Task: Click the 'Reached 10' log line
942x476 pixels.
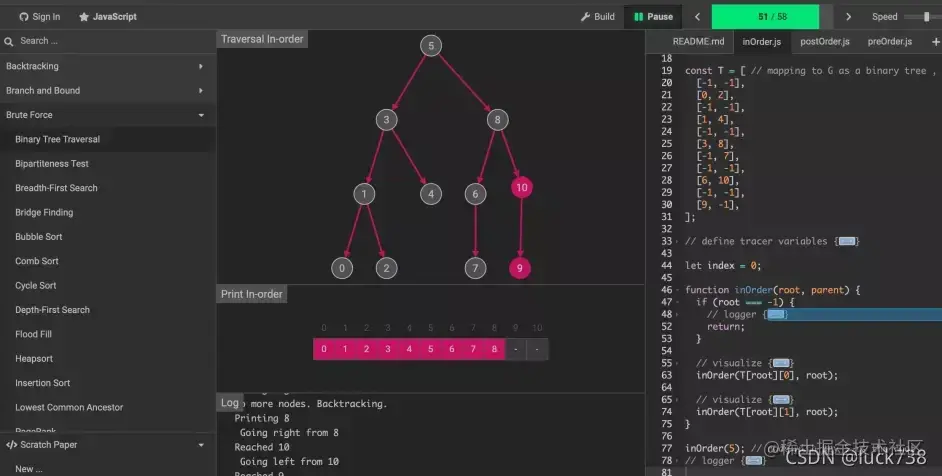Action: pyautogui.click(x=262, y=447)
